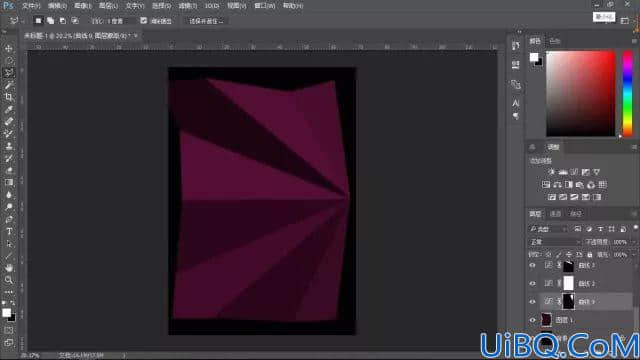This screenshot has height=360, width=640.
Task: Switch to the 通道 (Channels) tab
Action: [x=556, y=213]
